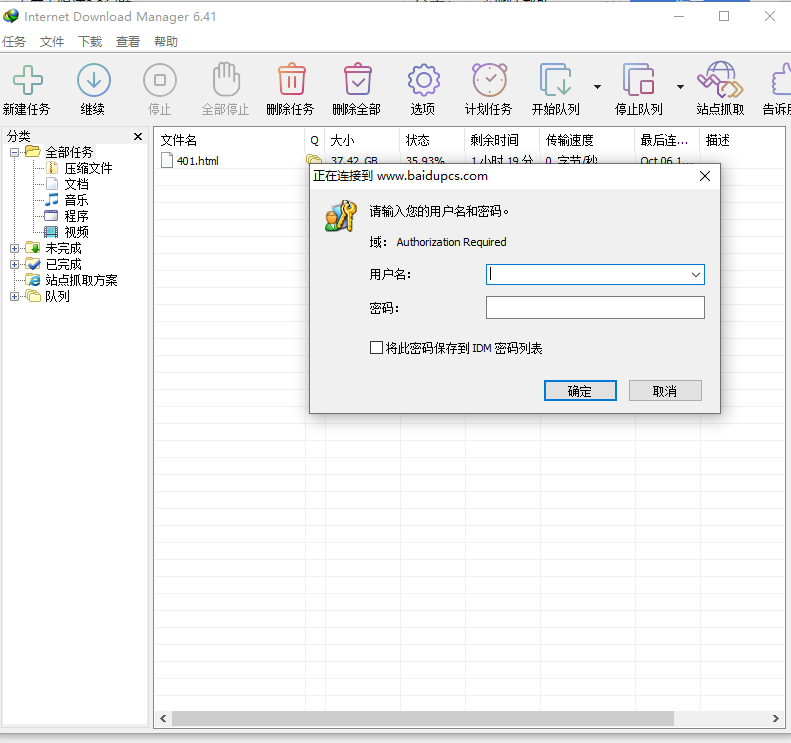Open the 停止队列 dropdown arrow
791x743 pixels.
point(680,87)
